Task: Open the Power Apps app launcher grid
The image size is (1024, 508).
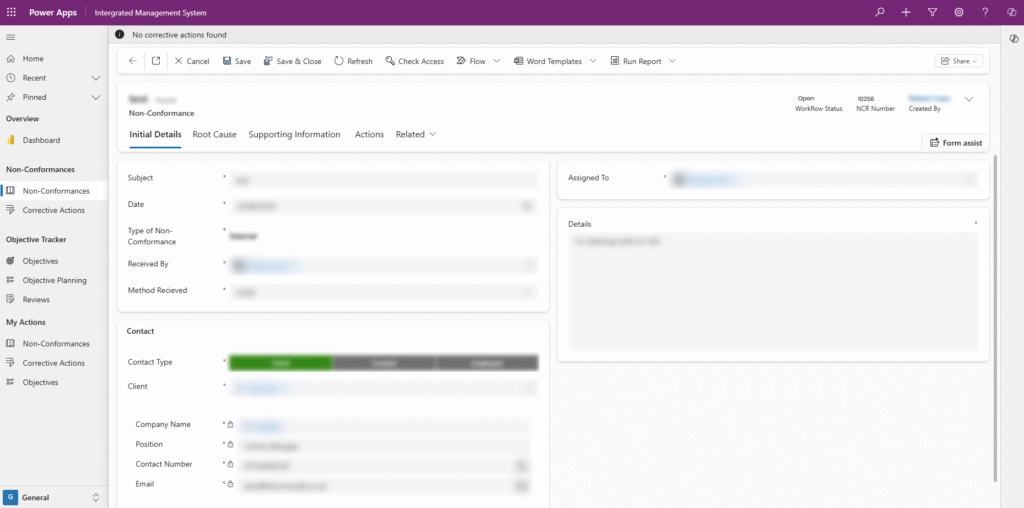Action: pos(12,12)
